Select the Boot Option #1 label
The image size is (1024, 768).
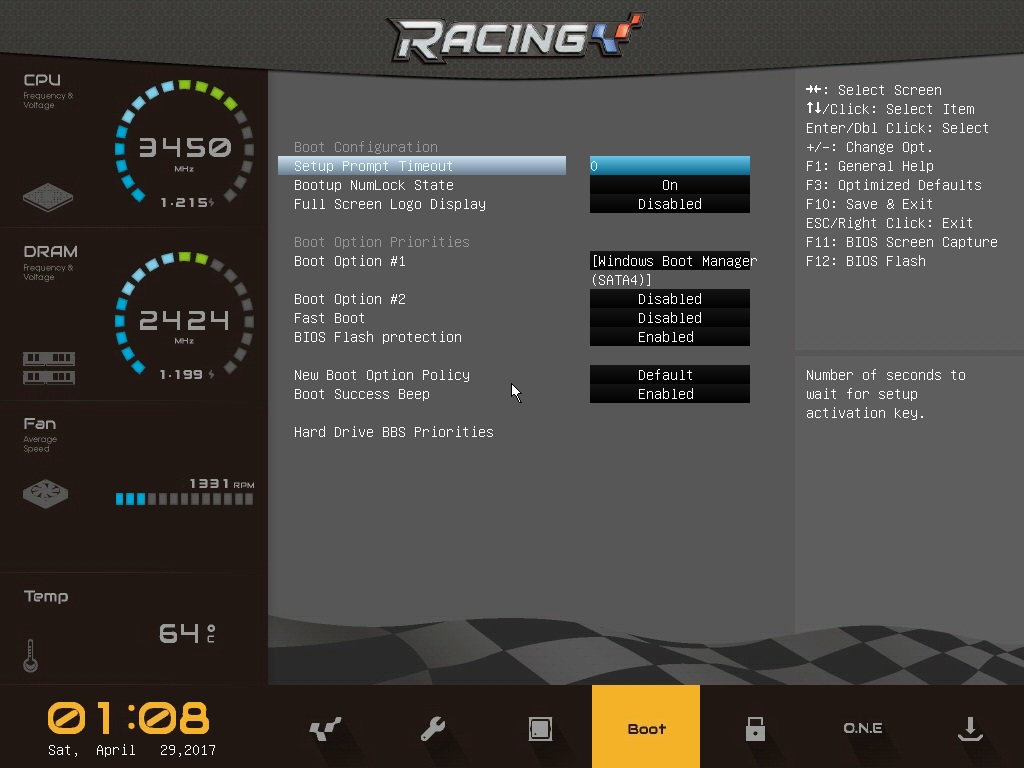pyautogui.click(x=350, y=261)
